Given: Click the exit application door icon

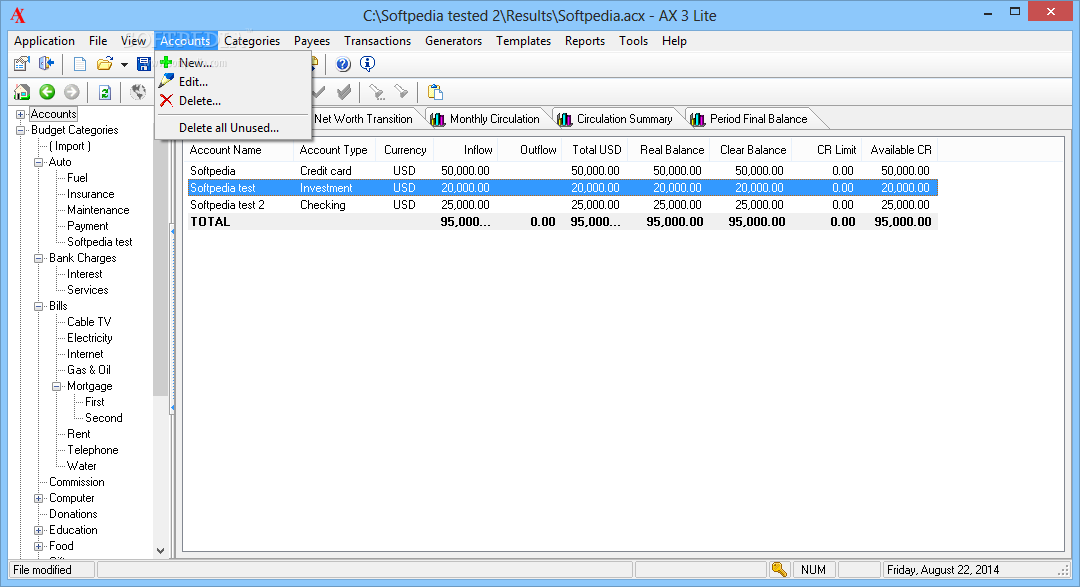Looking at the screenshot, I should [x=46, y=64].
